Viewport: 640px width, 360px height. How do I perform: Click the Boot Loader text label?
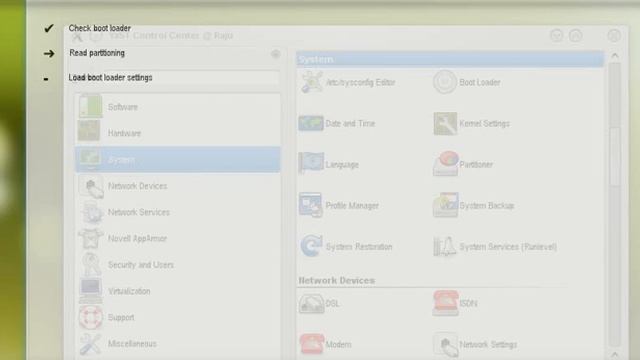pyautogui.click(x=480, y=82)
